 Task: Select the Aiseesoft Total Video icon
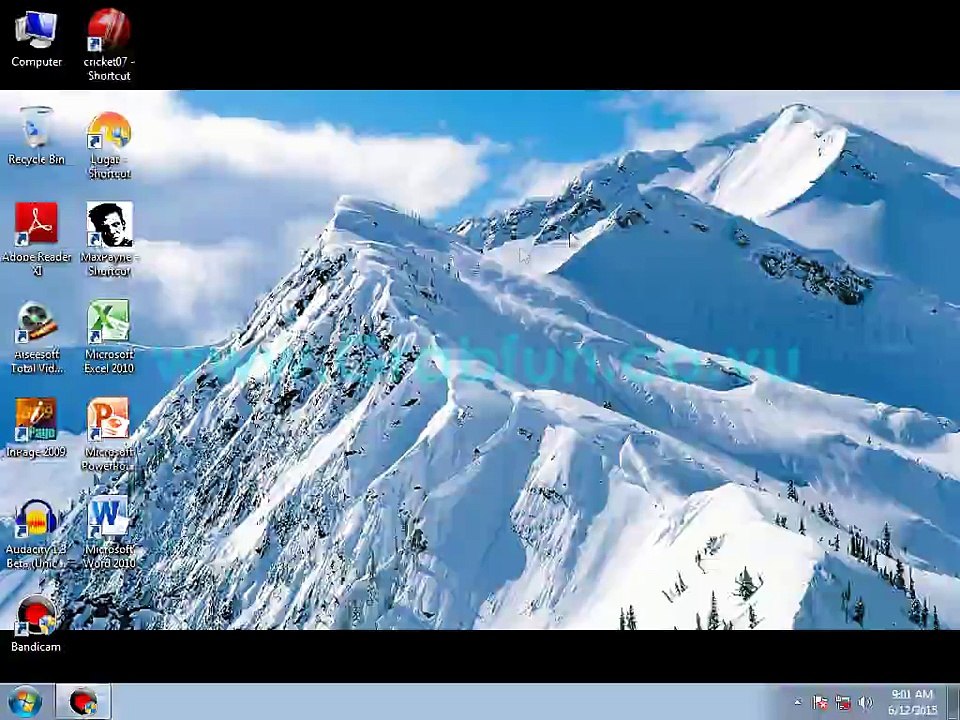pyautogui.click(x=36, y=337)
